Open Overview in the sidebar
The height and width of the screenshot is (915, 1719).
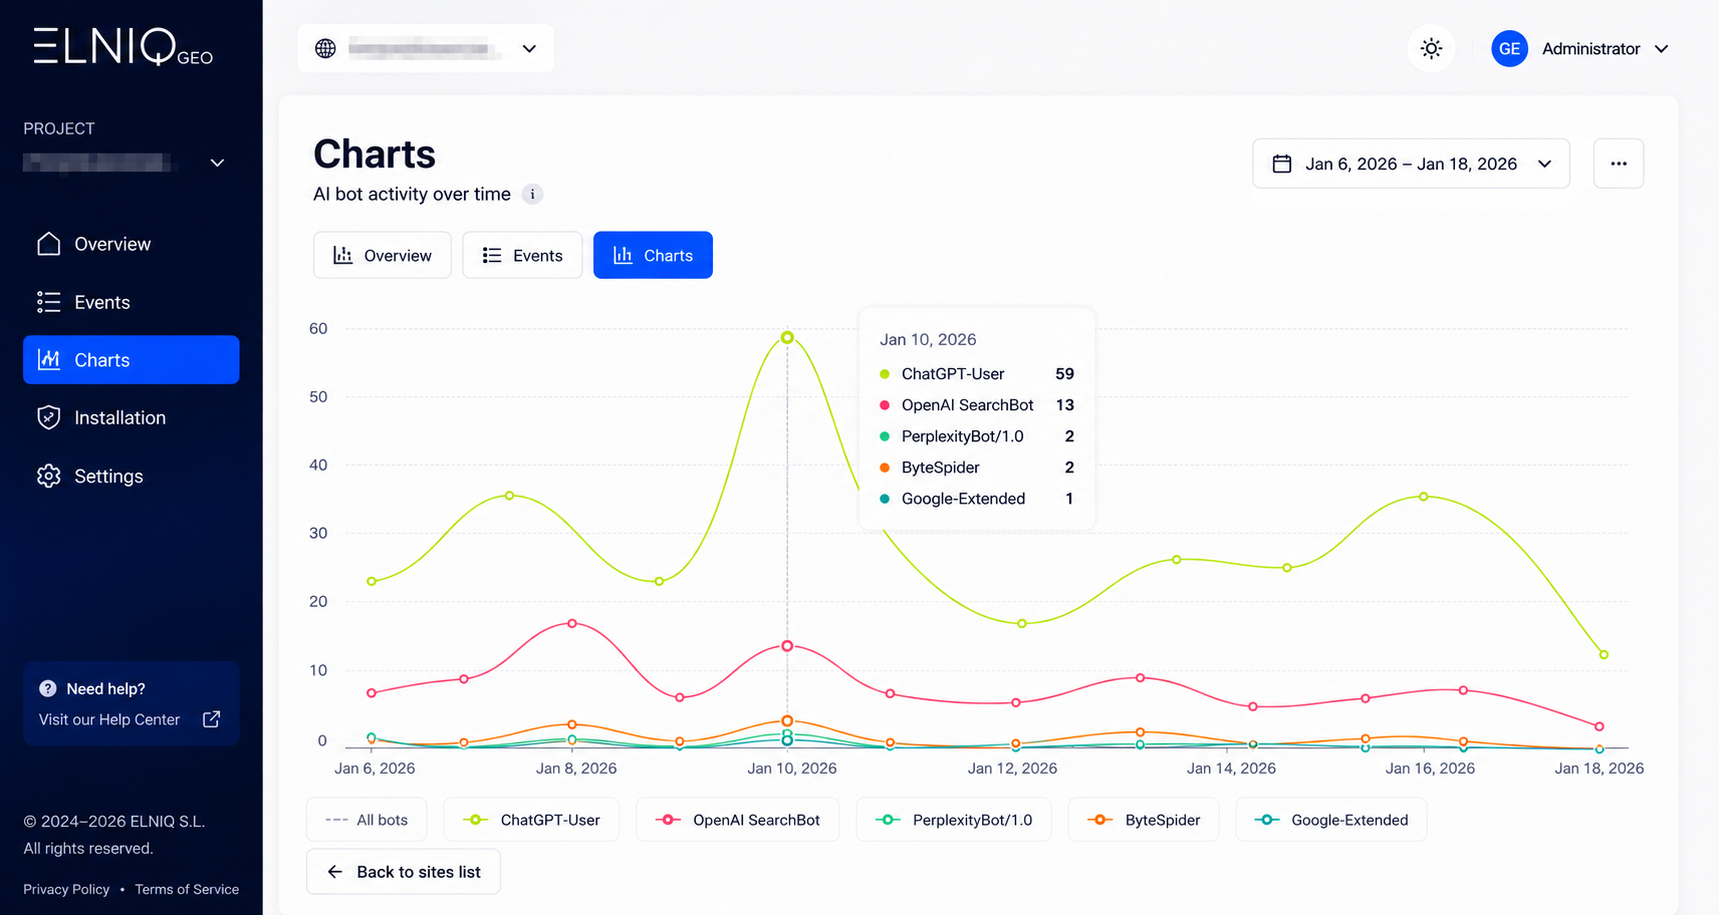pos(131,244)
